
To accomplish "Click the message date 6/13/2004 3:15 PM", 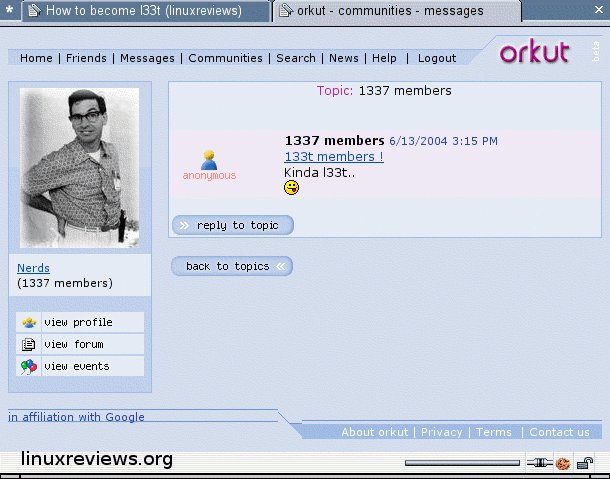I will 443,141.
